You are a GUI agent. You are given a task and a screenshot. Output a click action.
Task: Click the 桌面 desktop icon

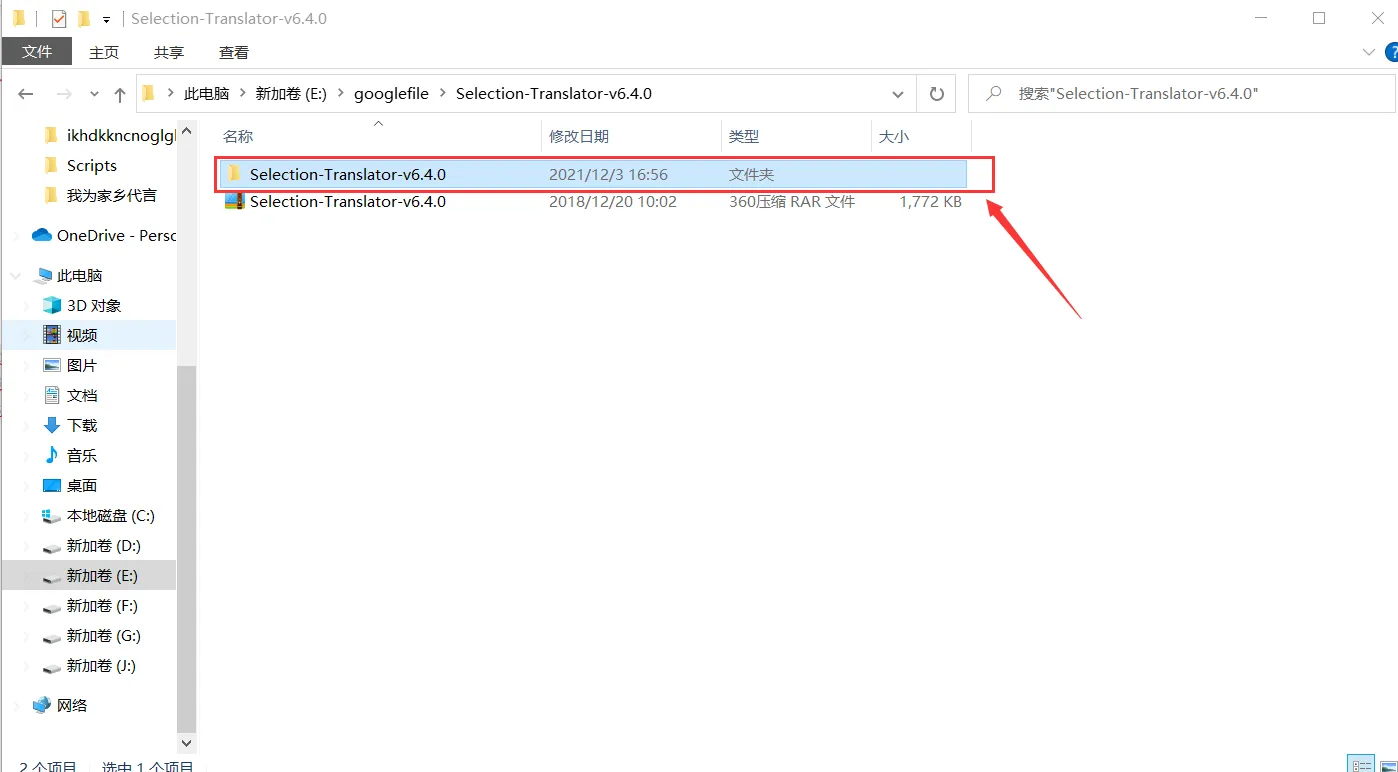coord(52,485)
